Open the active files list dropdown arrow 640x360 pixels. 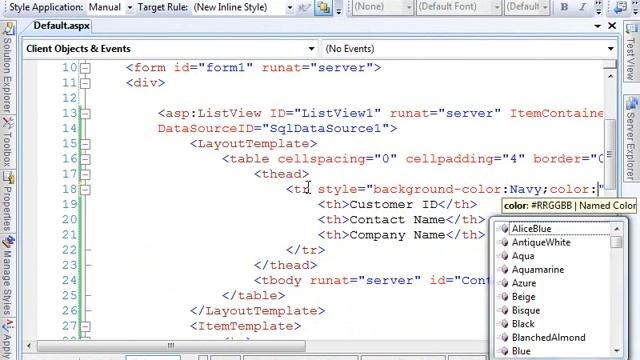click(x=598, y=26)
